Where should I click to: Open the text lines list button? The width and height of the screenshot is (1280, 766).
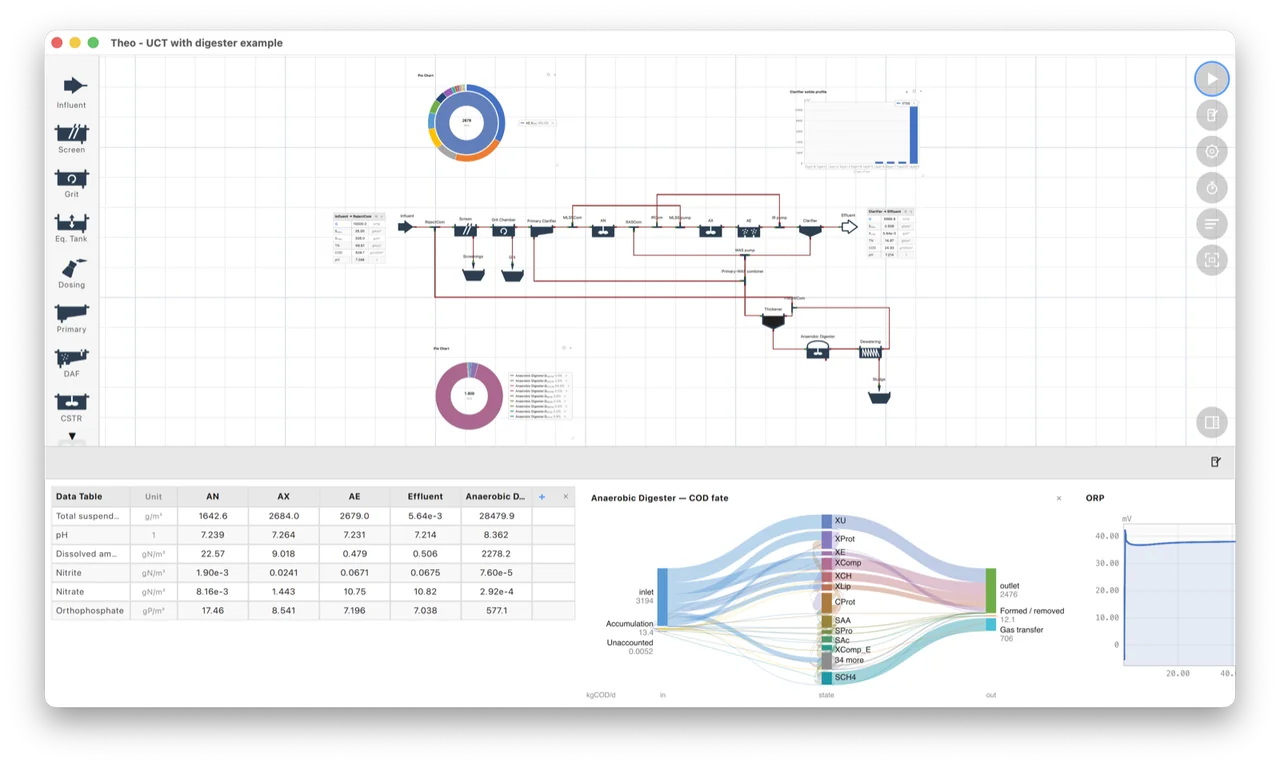click(1212, 224)
